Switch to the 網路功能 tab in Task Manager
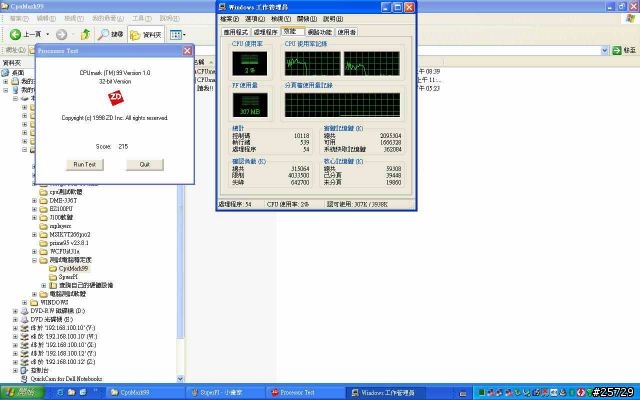Viewport: 640px width, 400px height. click(x=320, y=32)
